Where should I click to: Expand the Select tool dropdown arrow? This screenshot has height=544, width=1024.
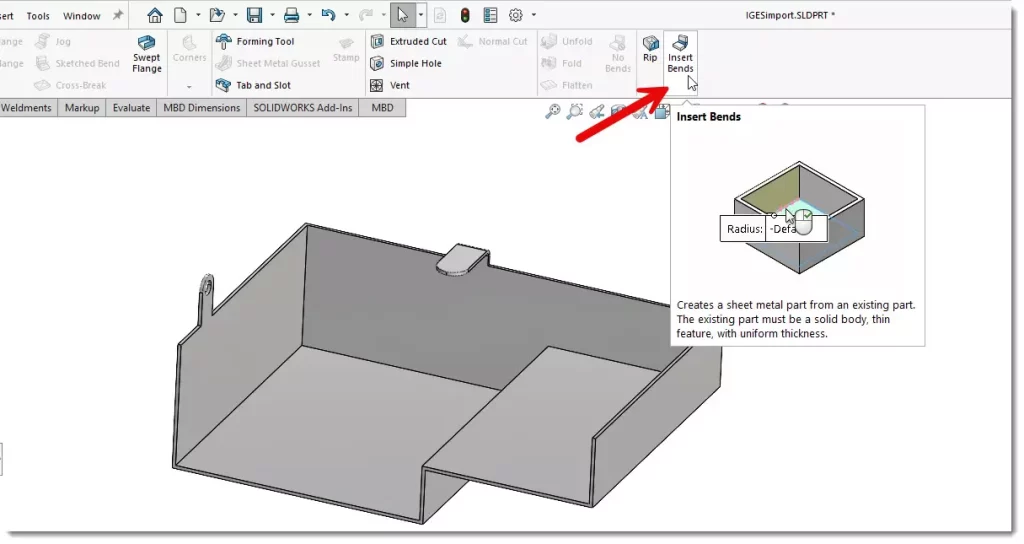coord(421,15)
